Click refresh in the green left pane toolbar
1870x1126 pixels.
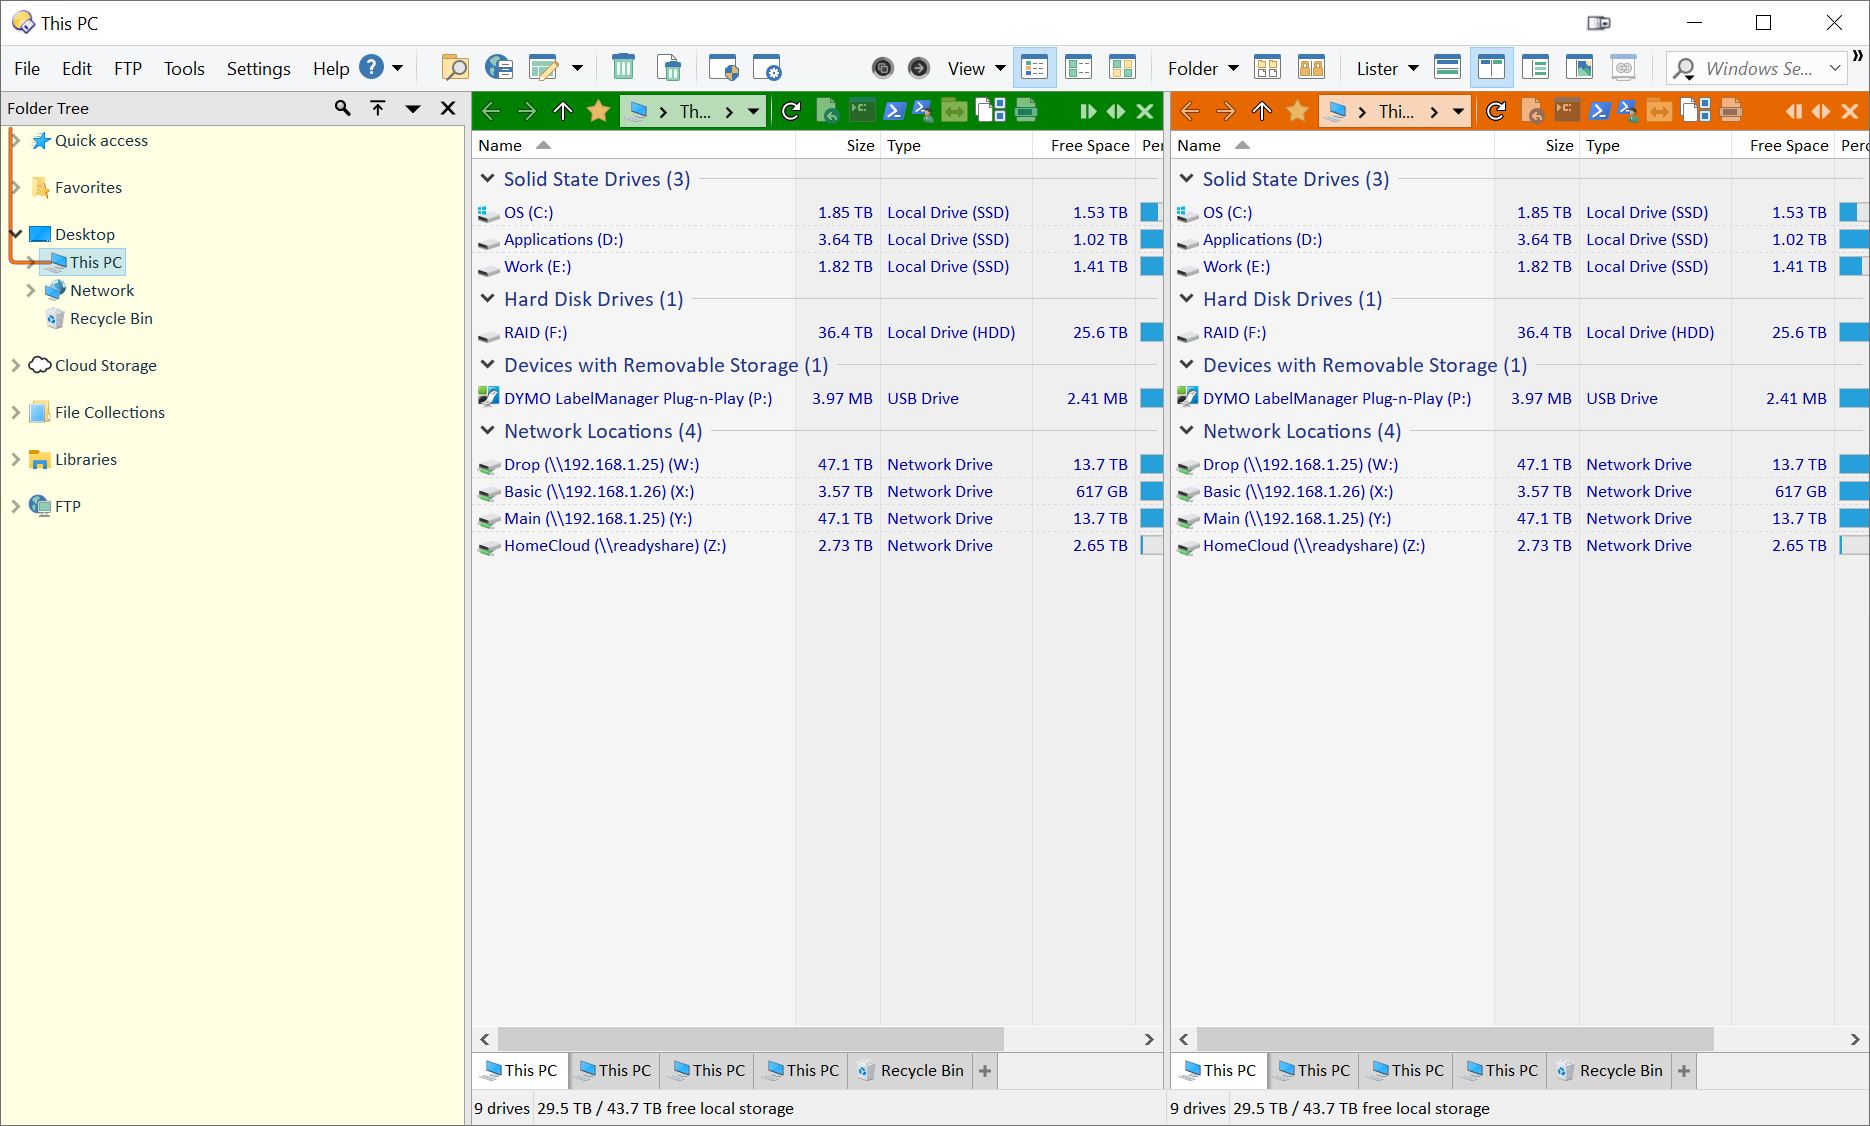[x=791, y=111]
